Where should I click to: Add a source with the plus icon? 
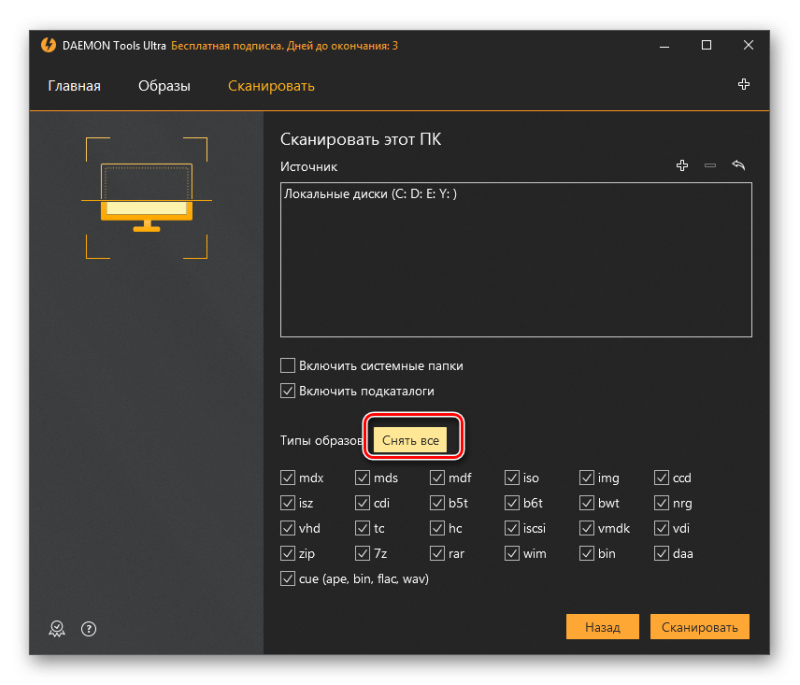(x=682, y=165)
